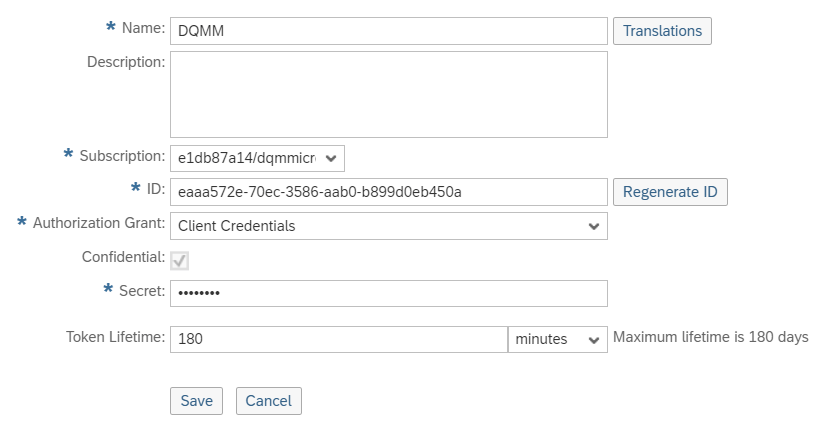Save the OAuth client settings
Viewport: 822px width, 428px height.
(197, 401)
